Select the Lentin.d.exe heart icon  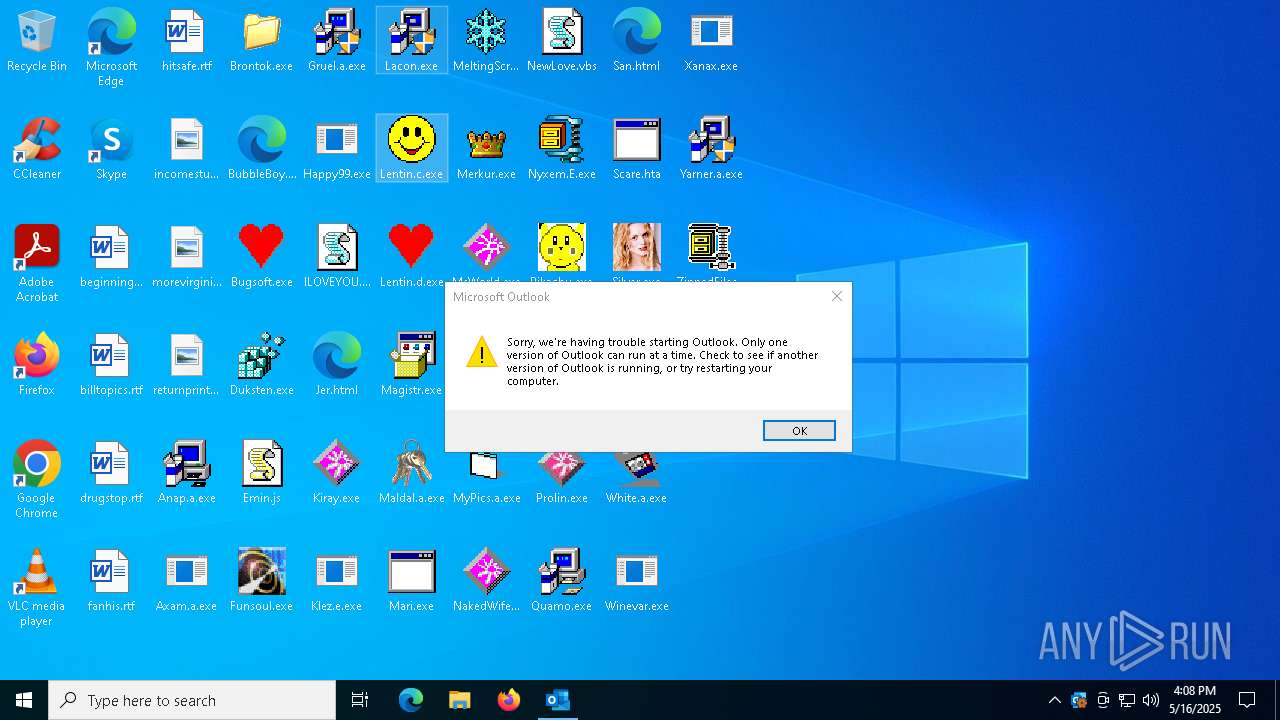(x=411, y=258)
